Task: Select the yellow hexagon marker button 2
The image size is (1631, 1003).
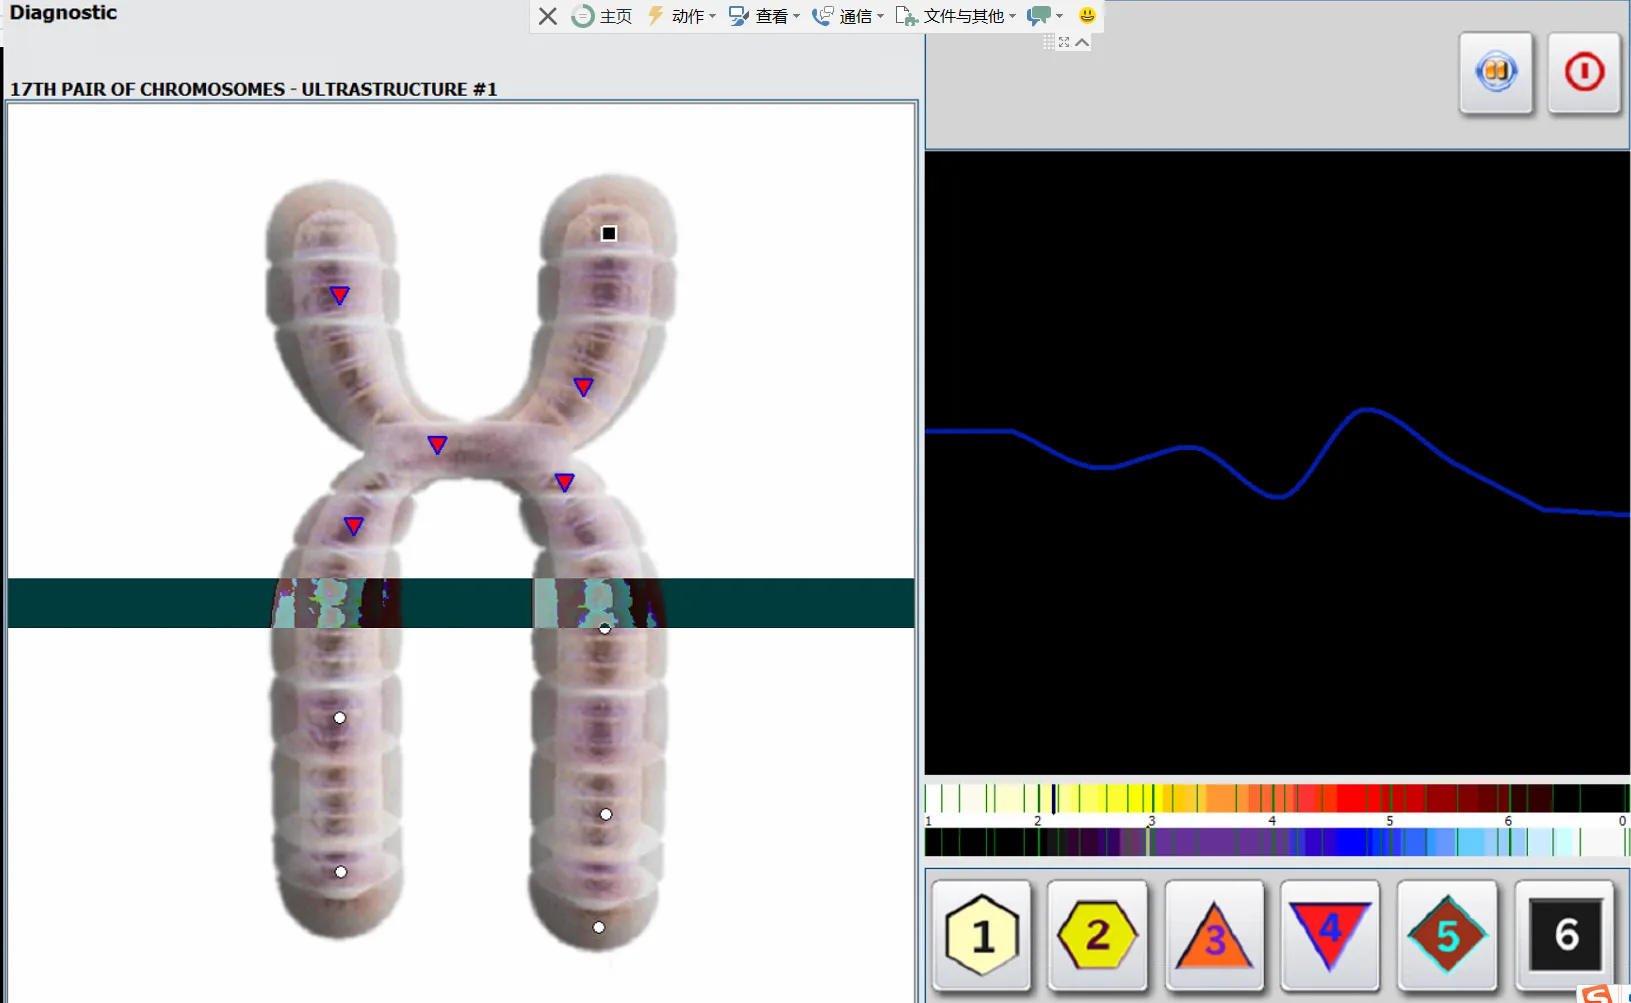Action: point(1097,935)
